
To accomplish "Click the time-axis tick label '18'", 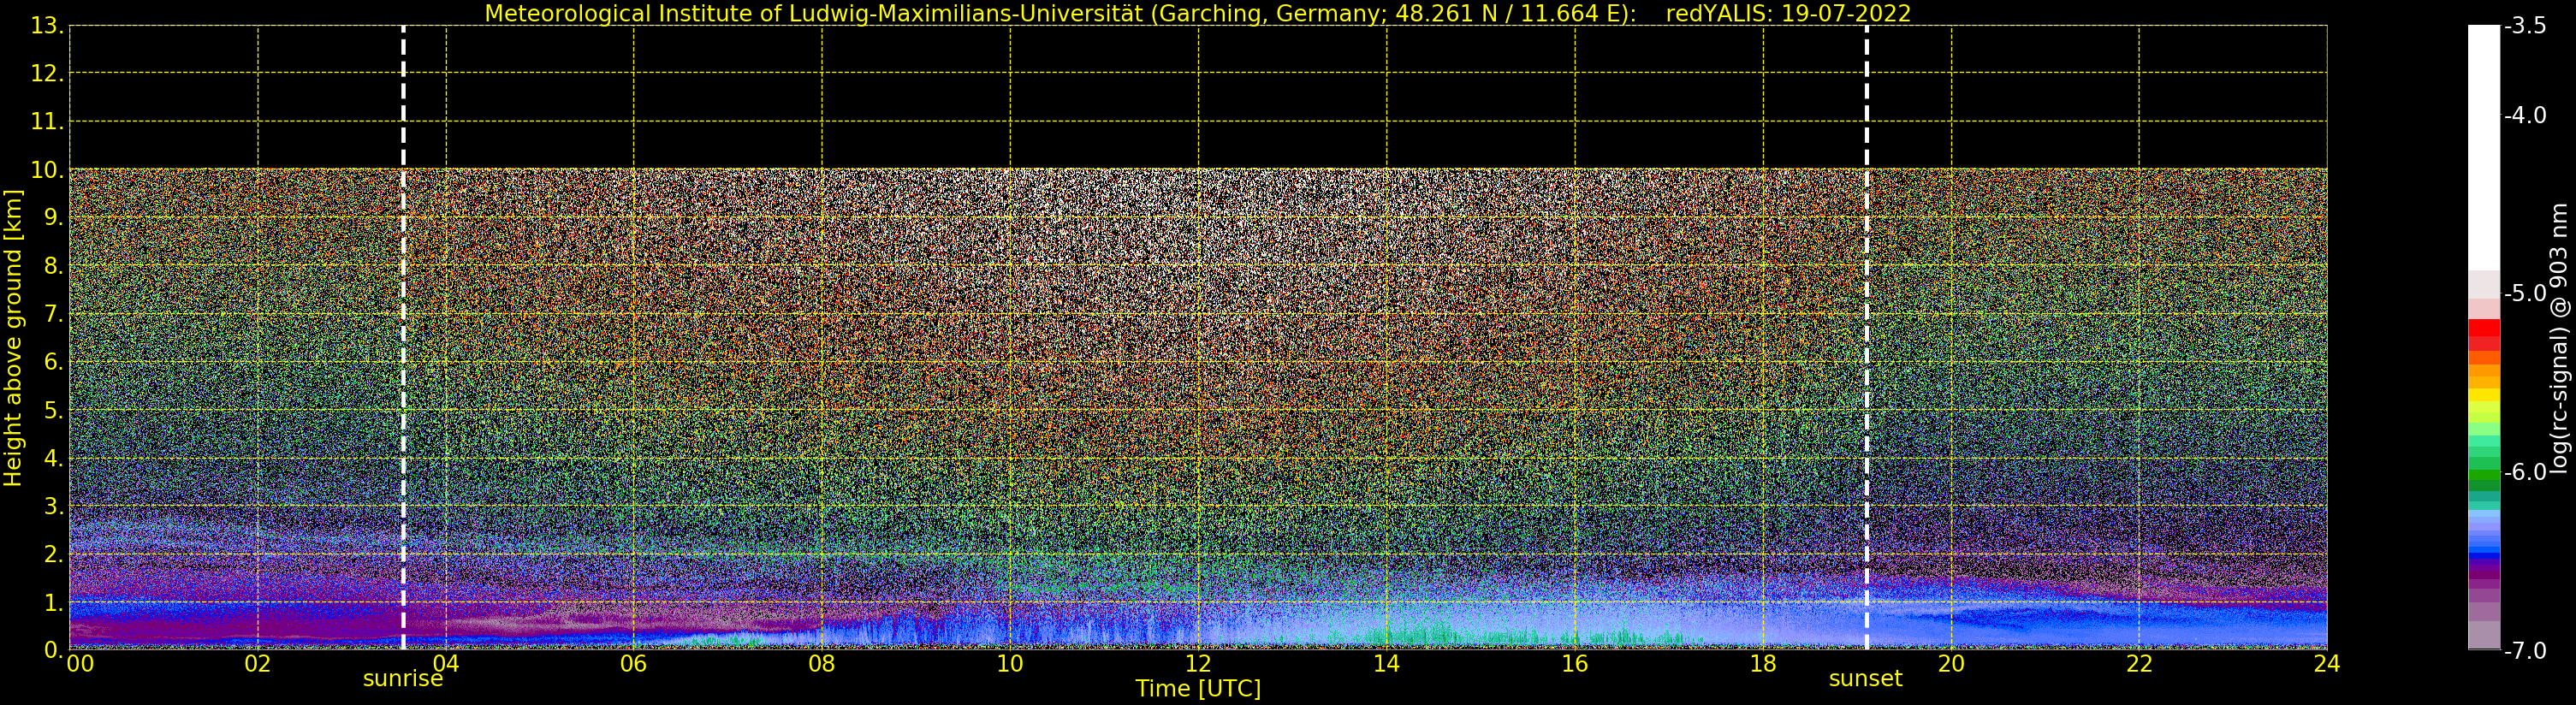I will tap(1763, 664).
